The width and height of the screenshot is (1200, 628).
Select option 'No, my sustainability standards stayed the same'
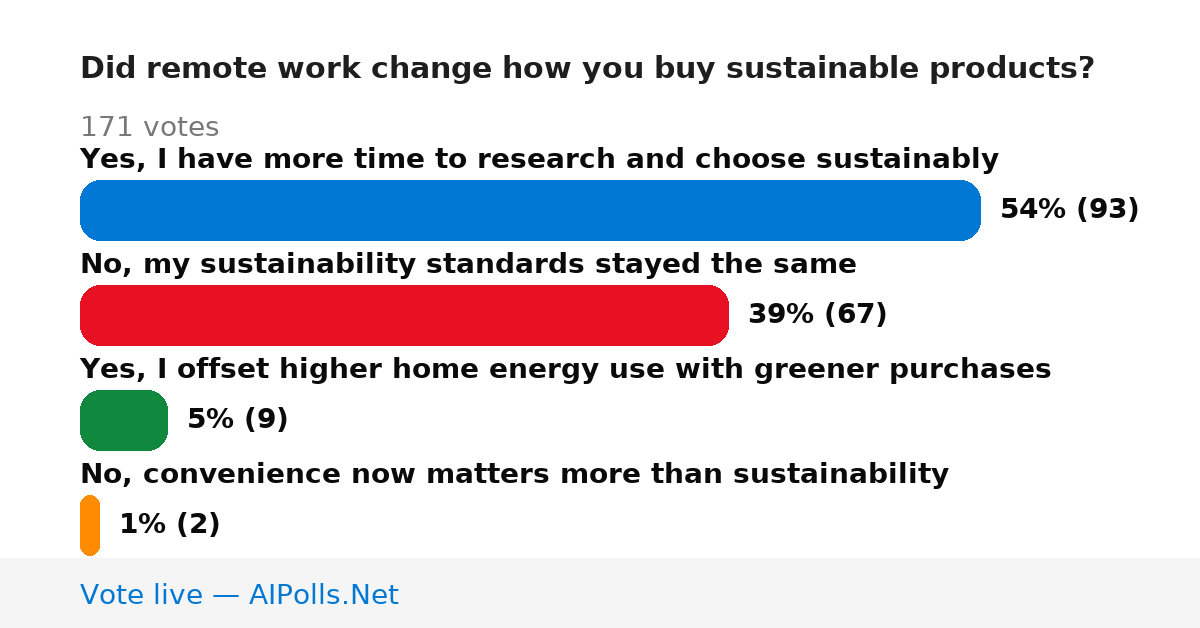pyautogui.click(x=468, y=264)
